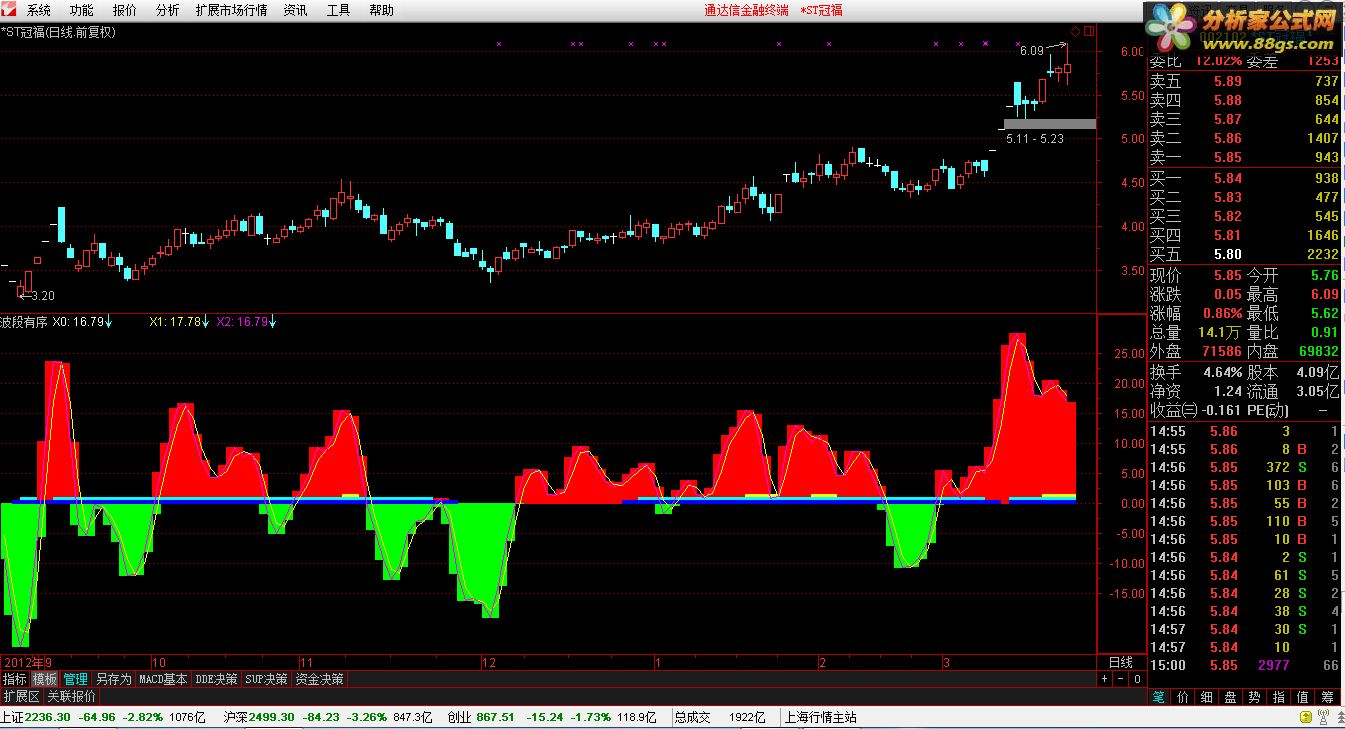Click the 上证 2236.30 index readout
1345x729 pixels.
point(102,717)
